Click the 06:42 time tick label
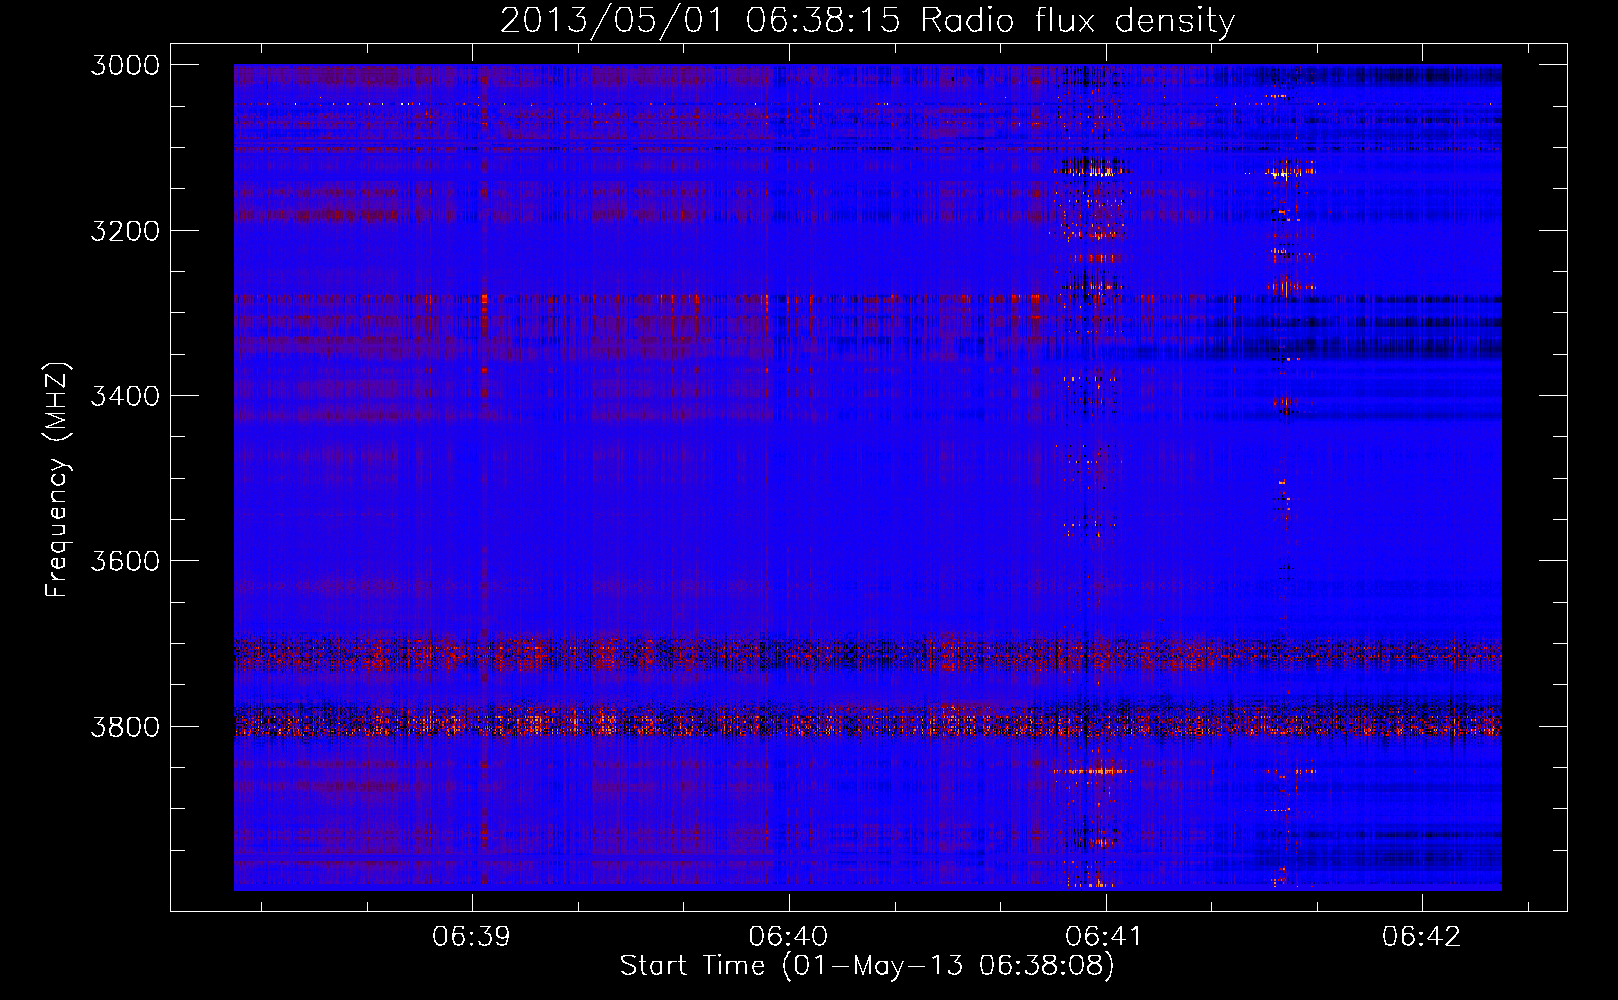 click(1422, 936)
